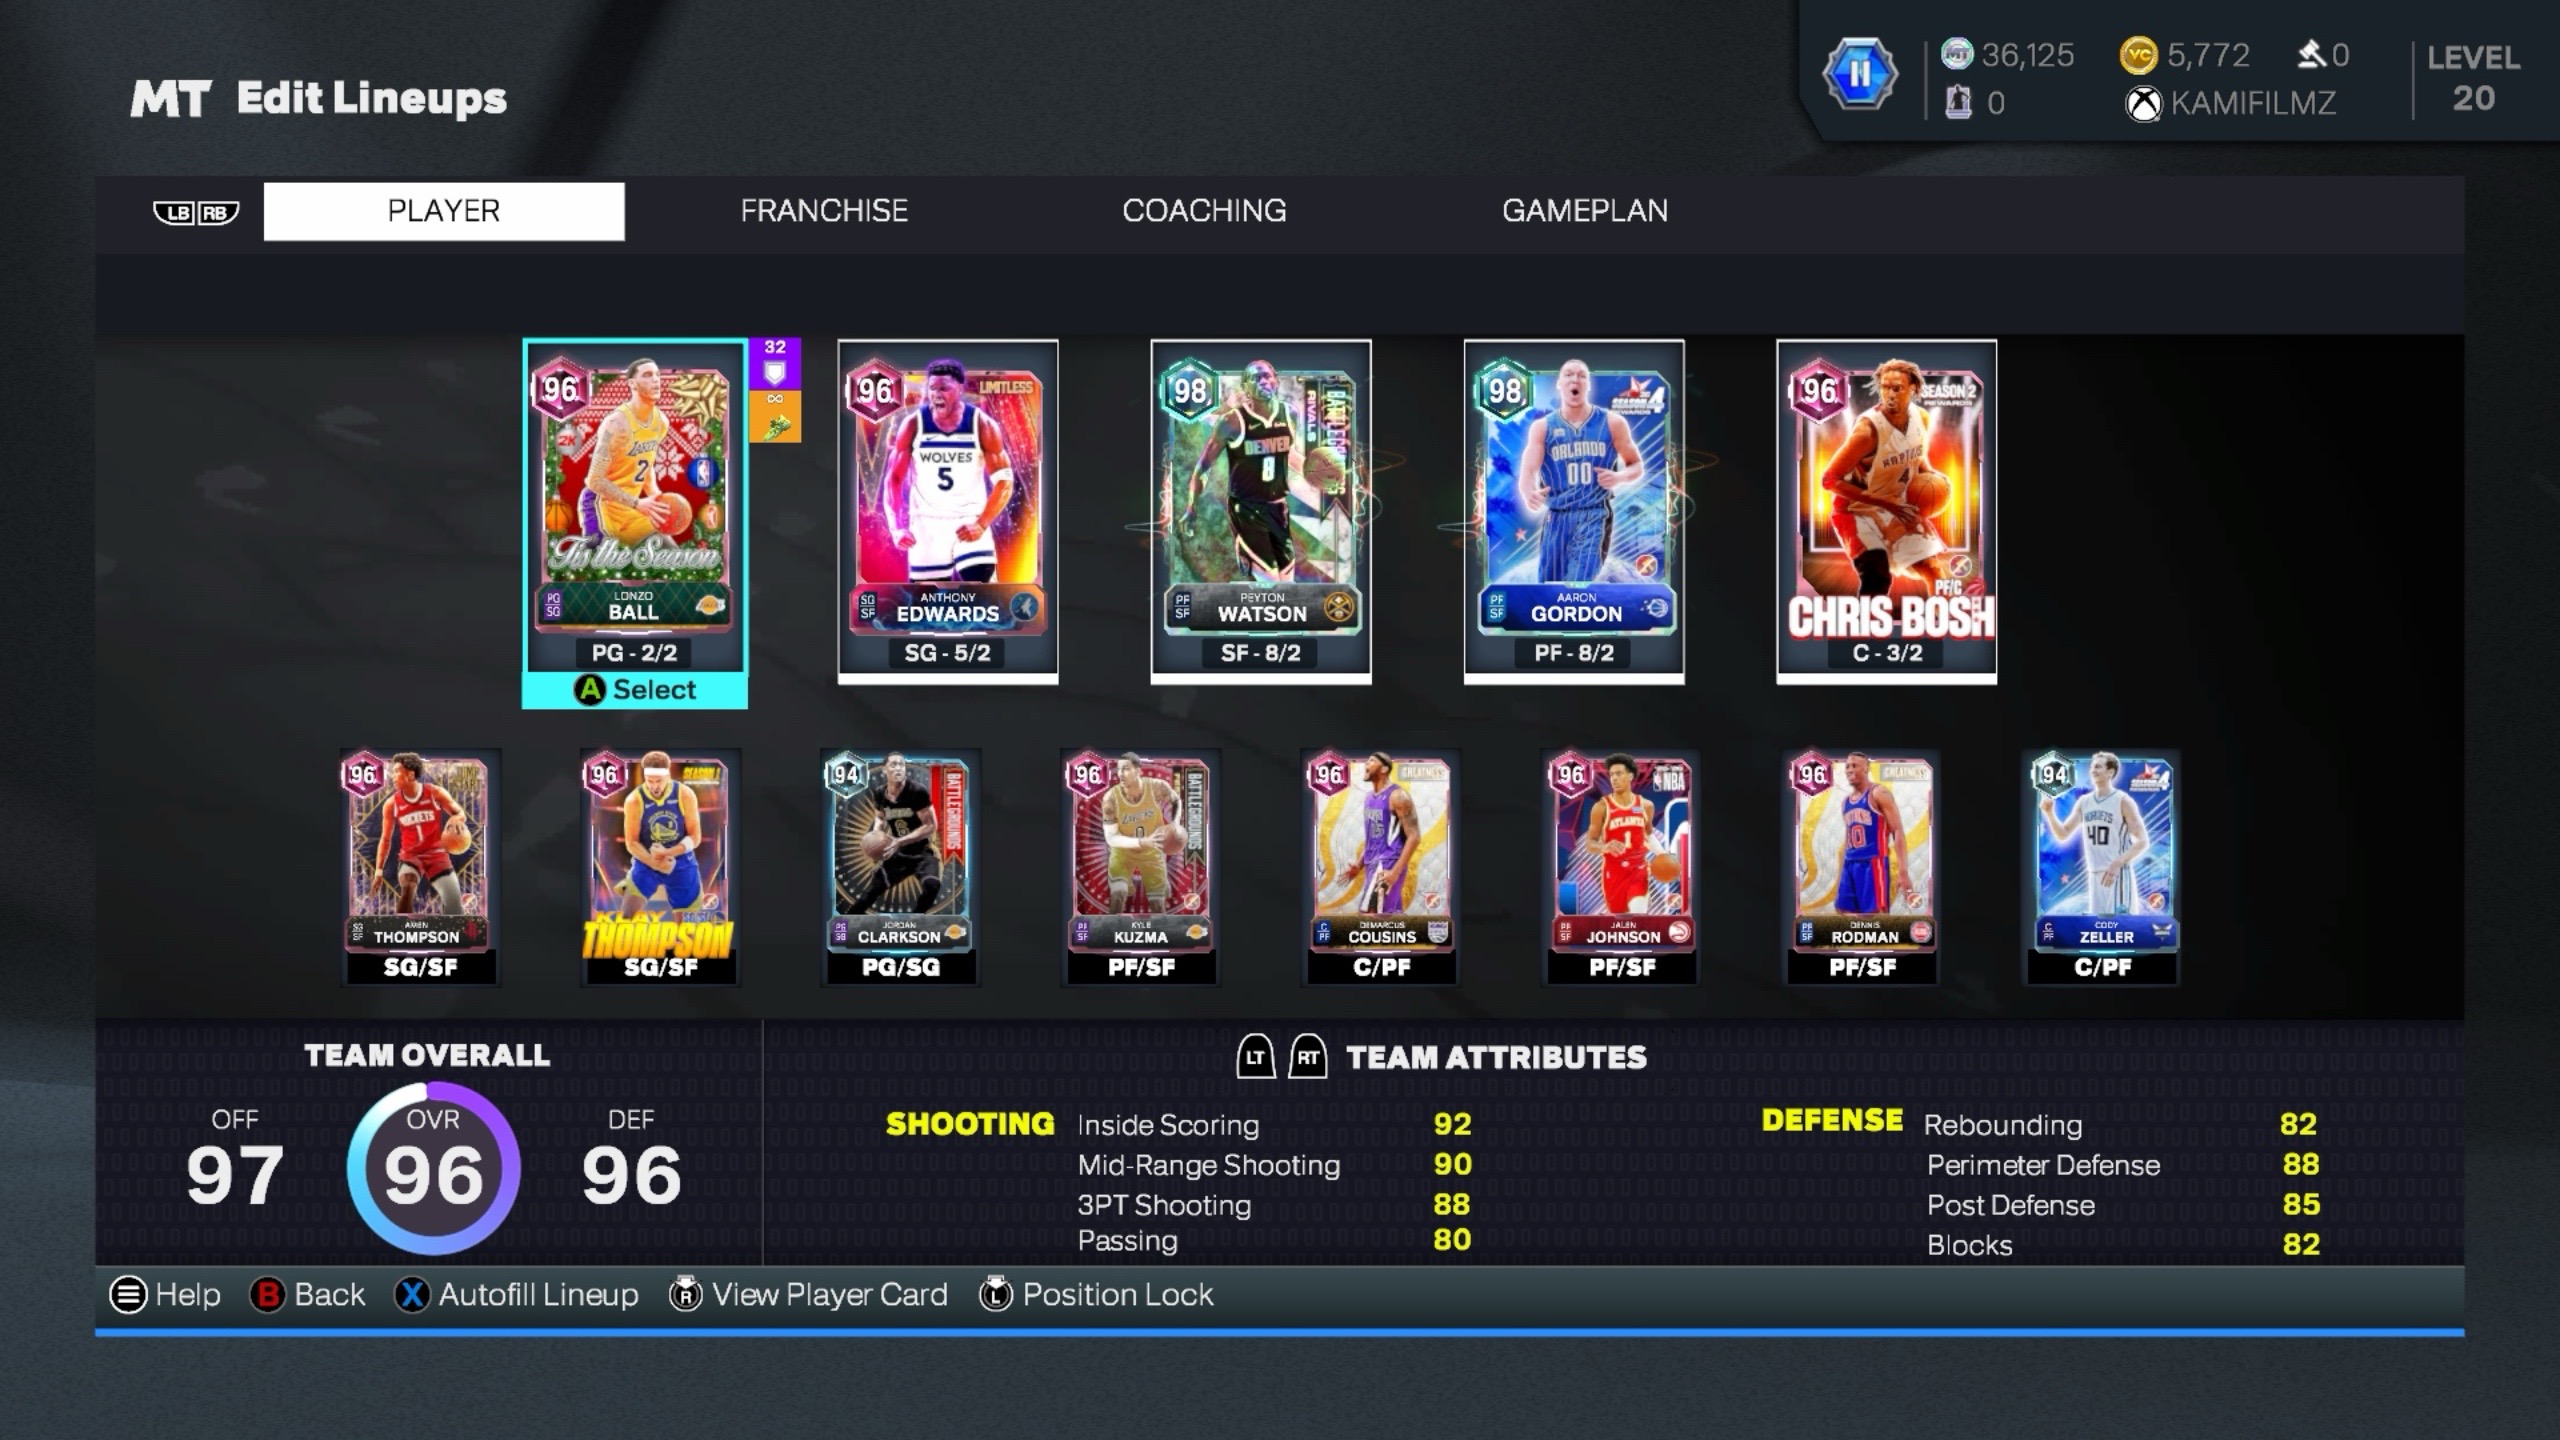Click the gold VC coin icon
Image resolution: width=2560 pixels, height=1440 pixels.
coord(2138,55)
